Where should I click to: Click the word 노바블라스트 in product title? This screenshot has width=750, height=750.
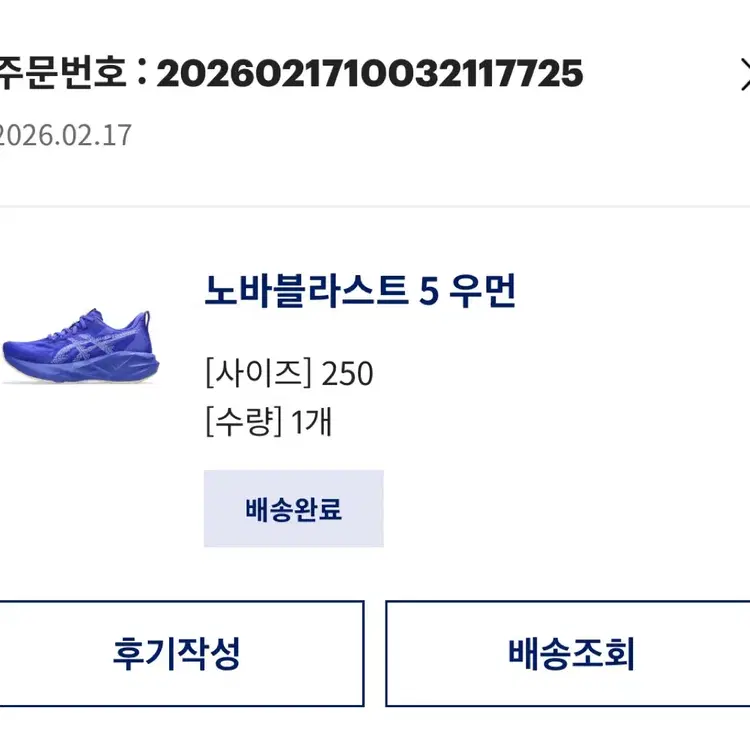[x=306, y=290]
